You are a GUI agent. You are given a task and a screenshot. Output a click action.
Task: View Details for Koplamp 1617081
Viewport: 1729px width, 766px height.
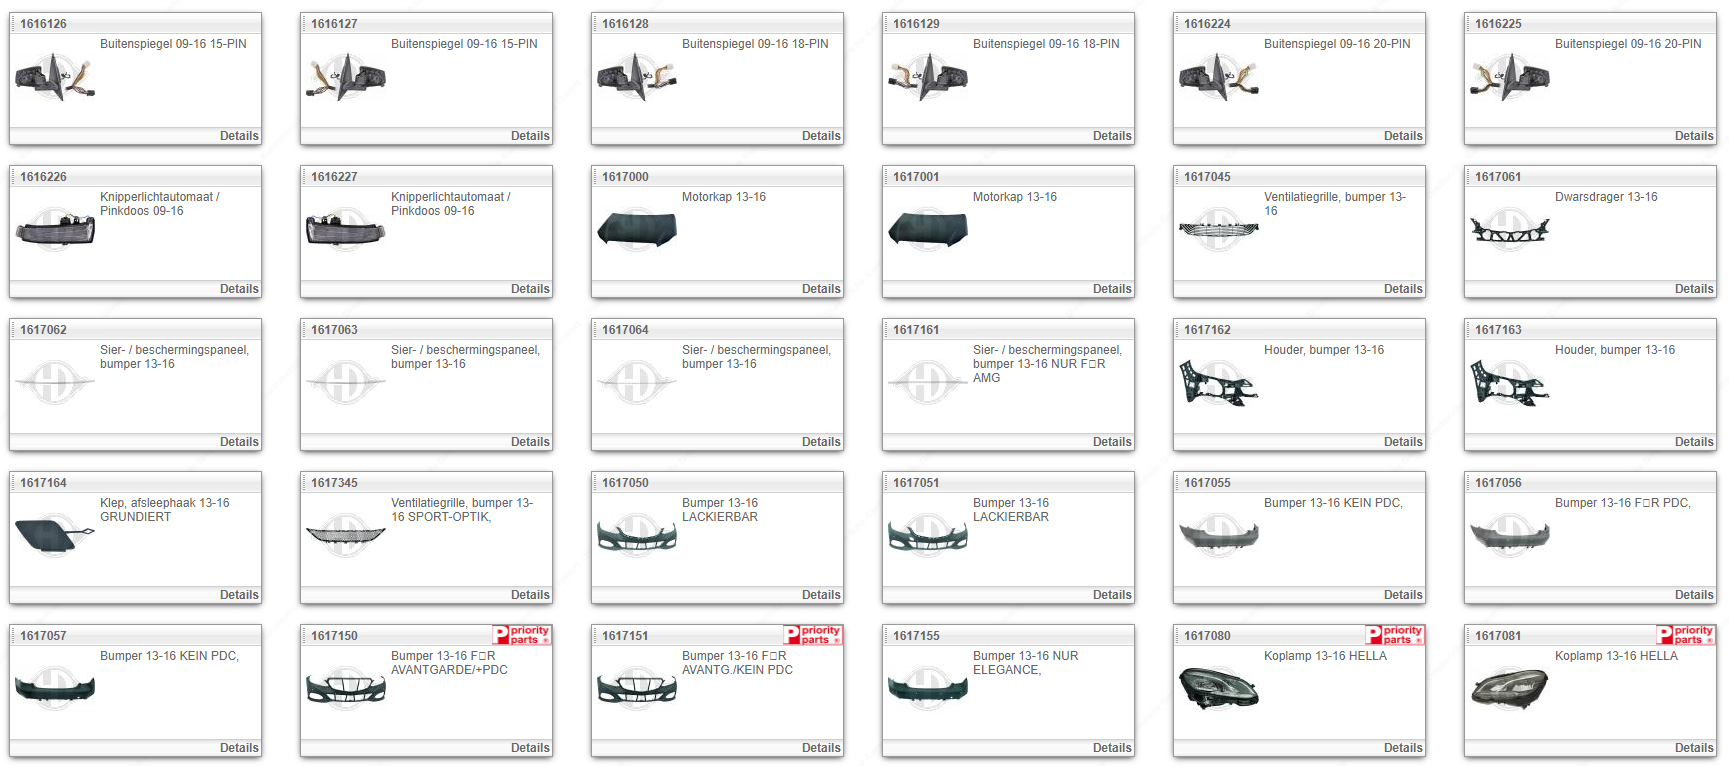point(1693,748)
